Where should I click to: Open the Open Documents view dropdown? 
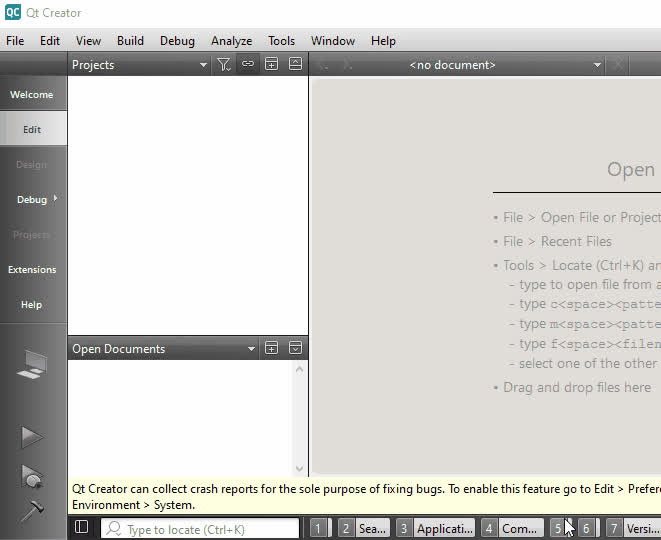164,349
